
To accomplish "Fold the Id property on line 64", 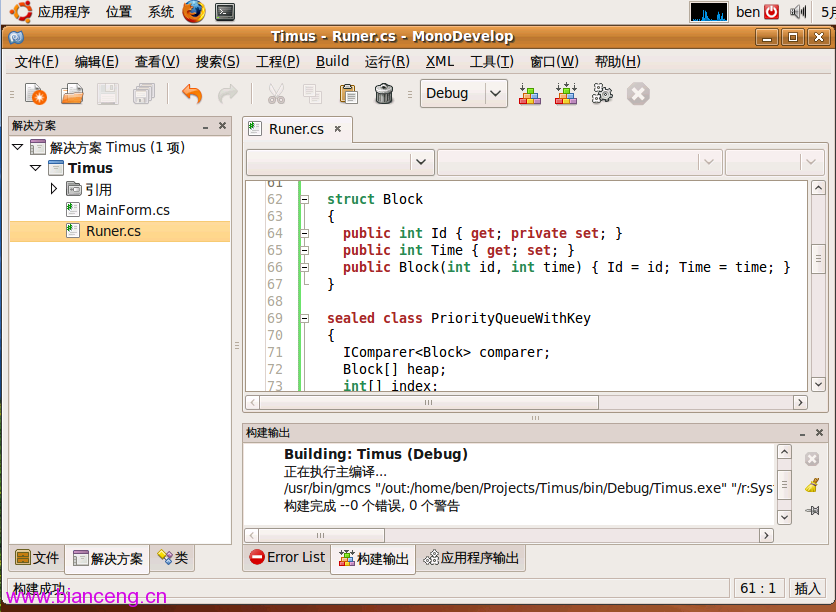I will pos(304,233).
